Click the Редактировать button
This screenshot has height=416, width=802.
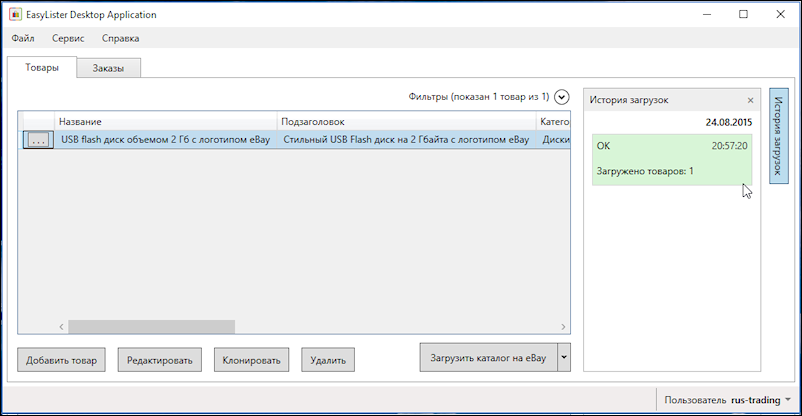point(160,360)
